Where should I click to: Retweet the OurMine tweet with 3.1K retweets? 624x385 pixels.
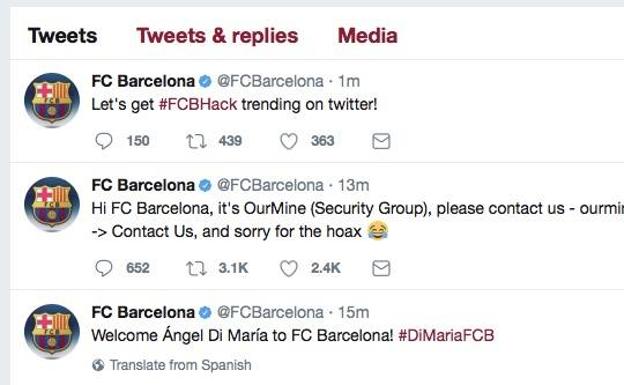[x=196, y=268]
